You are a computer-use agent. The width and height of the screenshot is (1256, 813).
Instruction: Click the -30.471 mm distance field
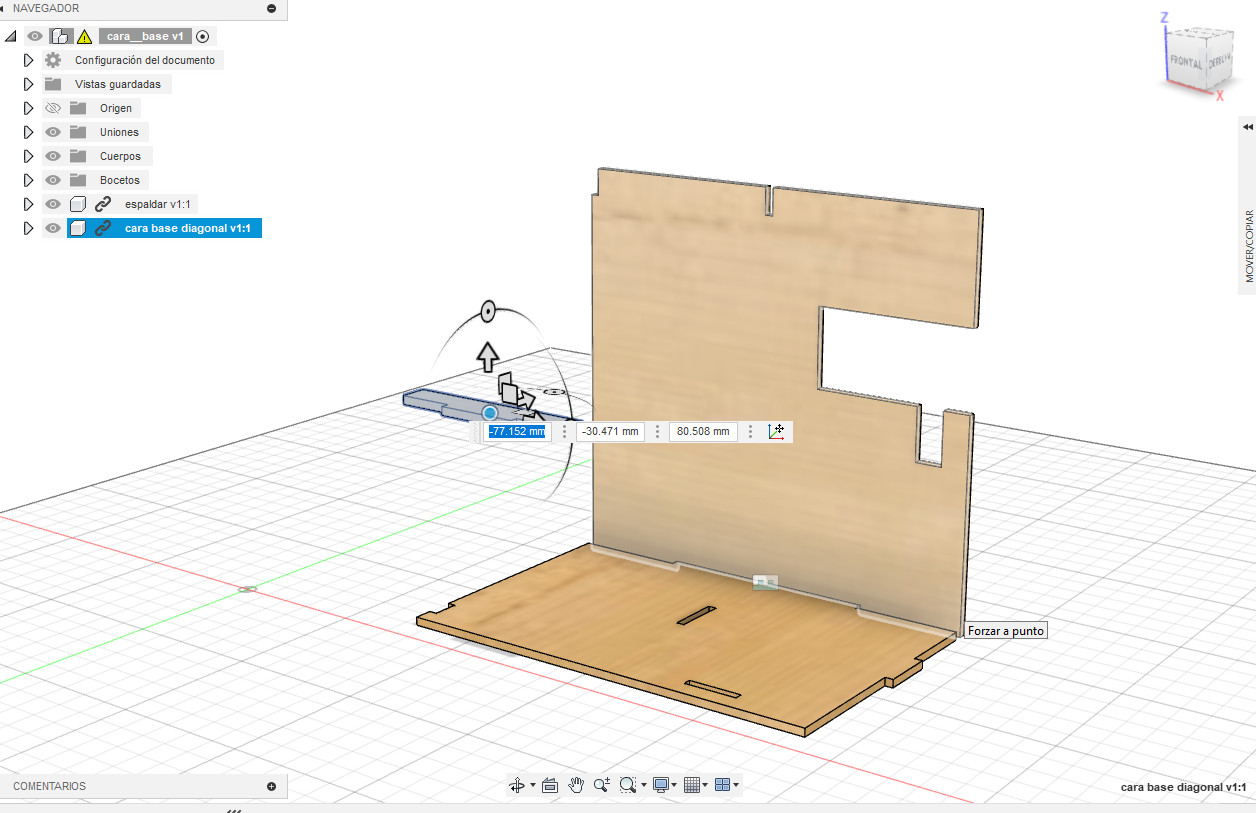610,431
